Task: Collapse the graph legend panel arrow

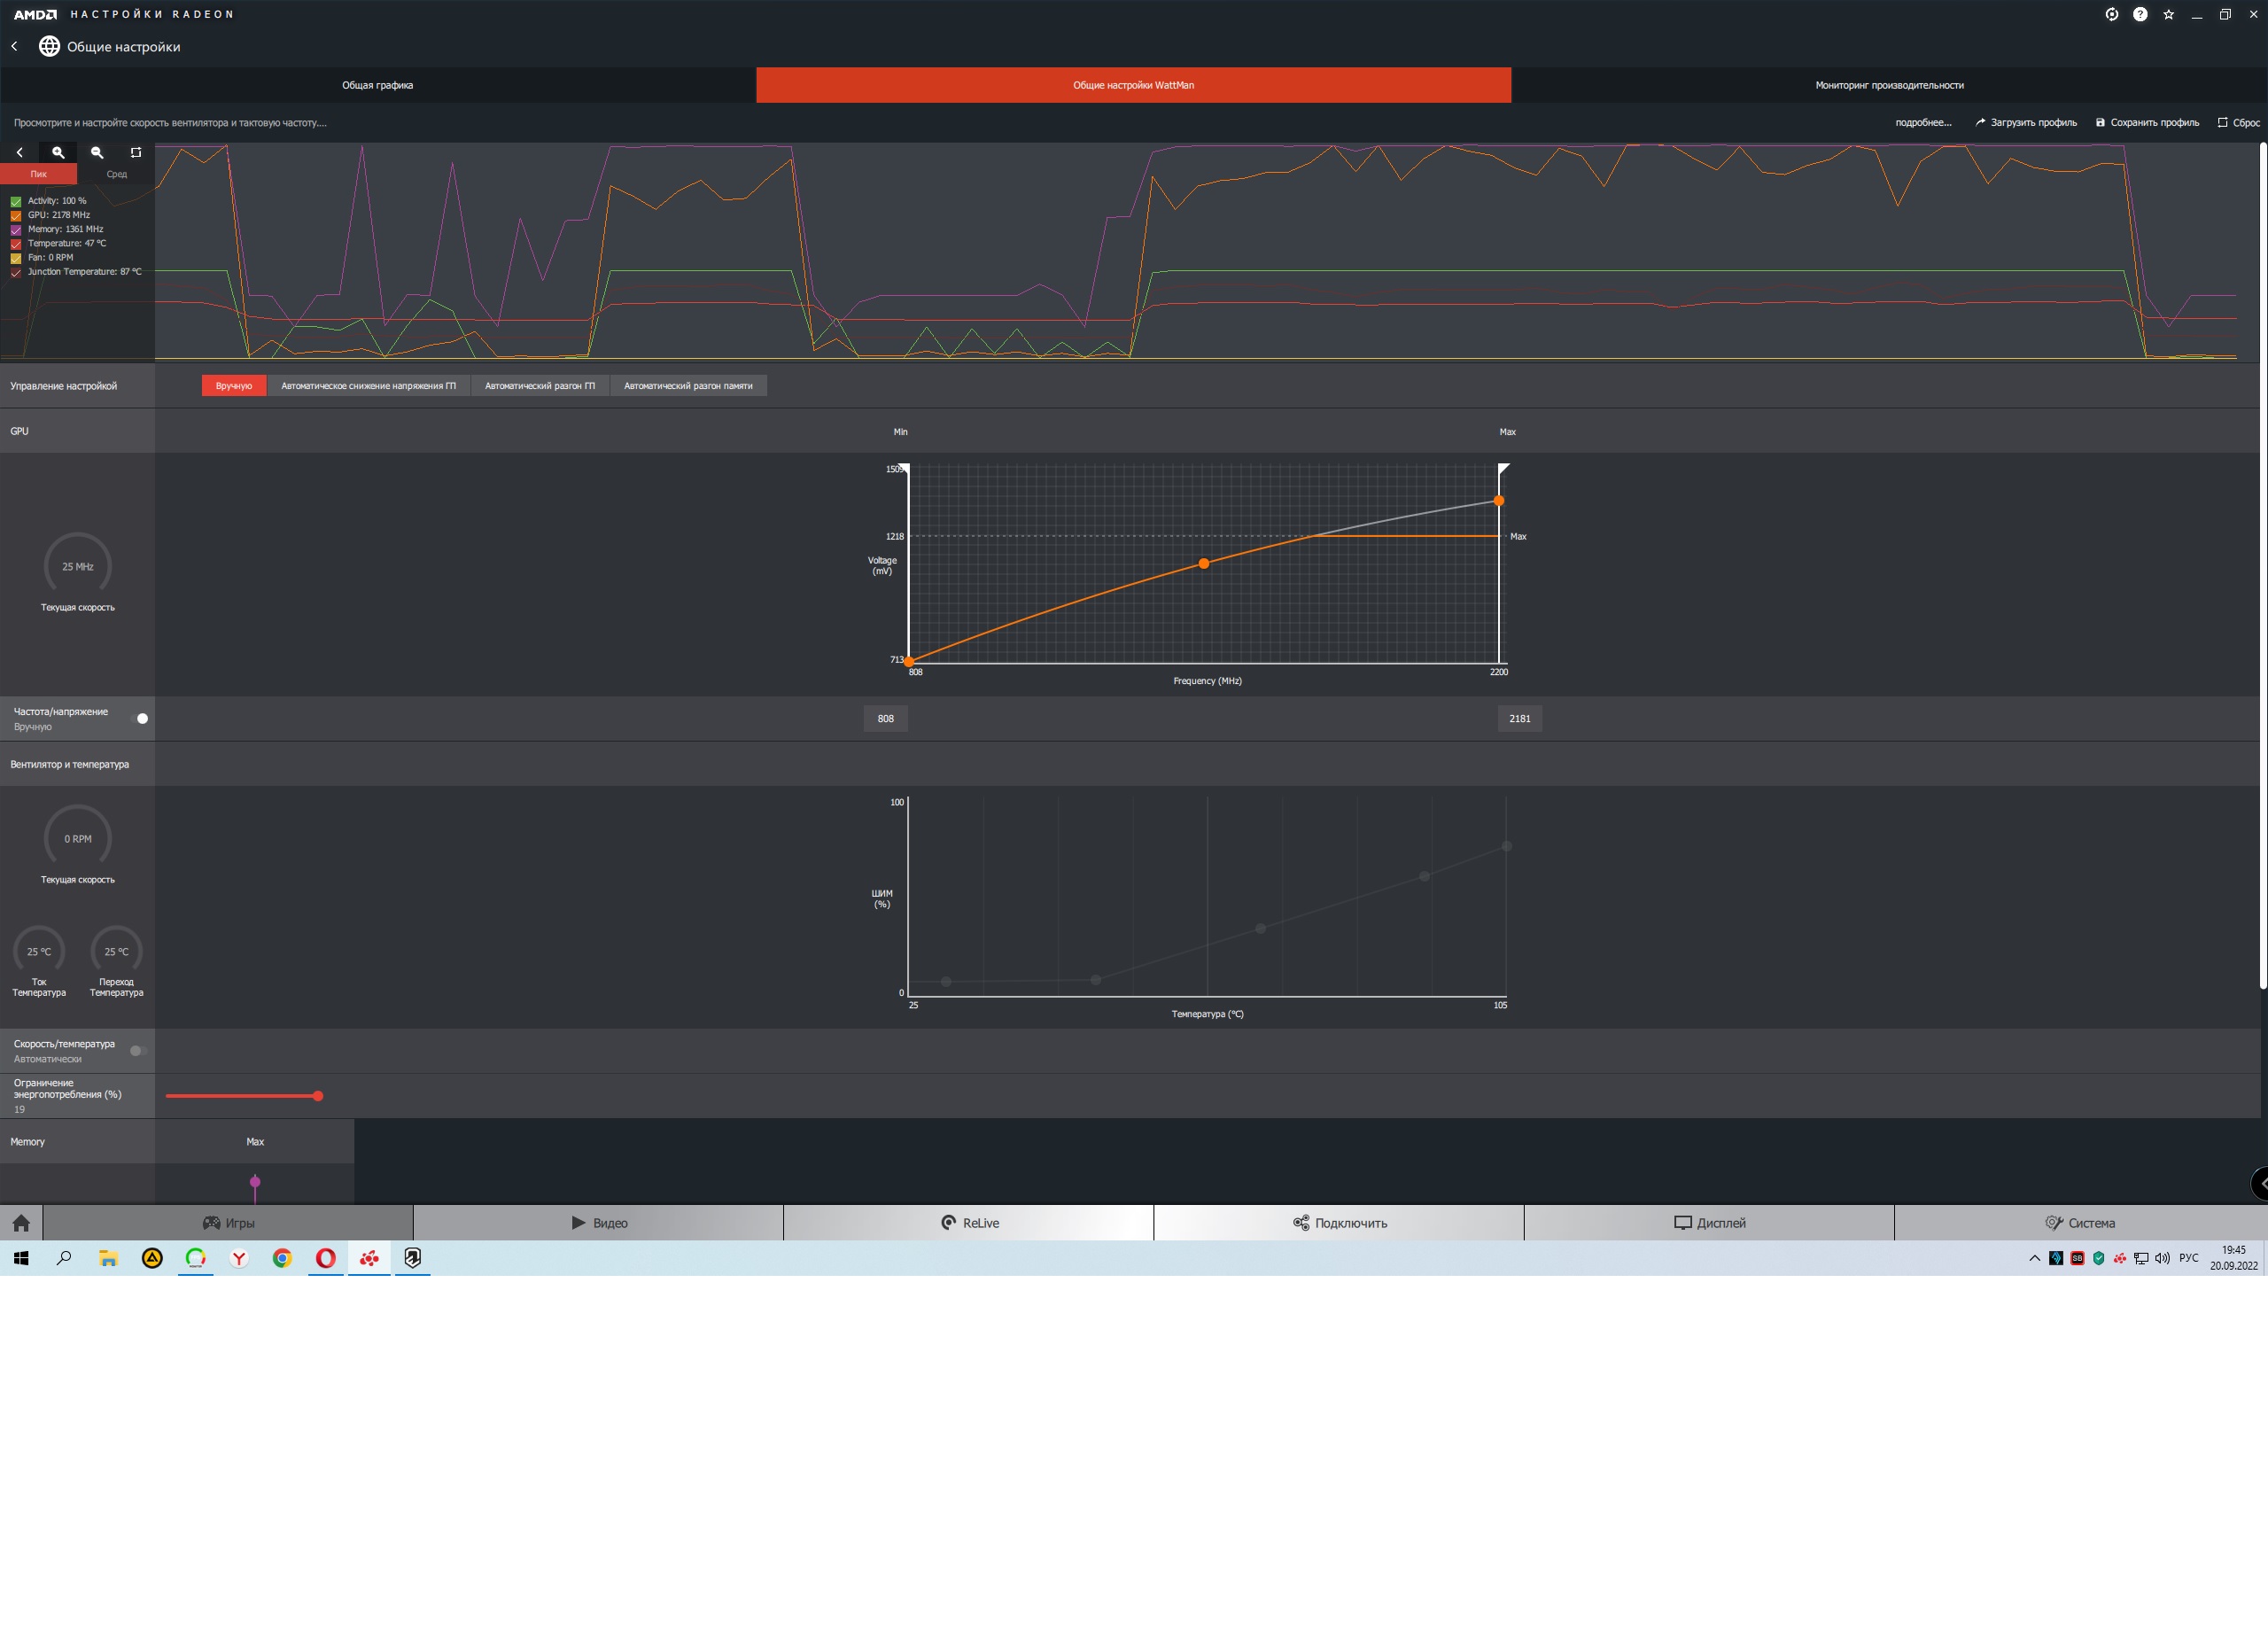Action: [19, 153]
